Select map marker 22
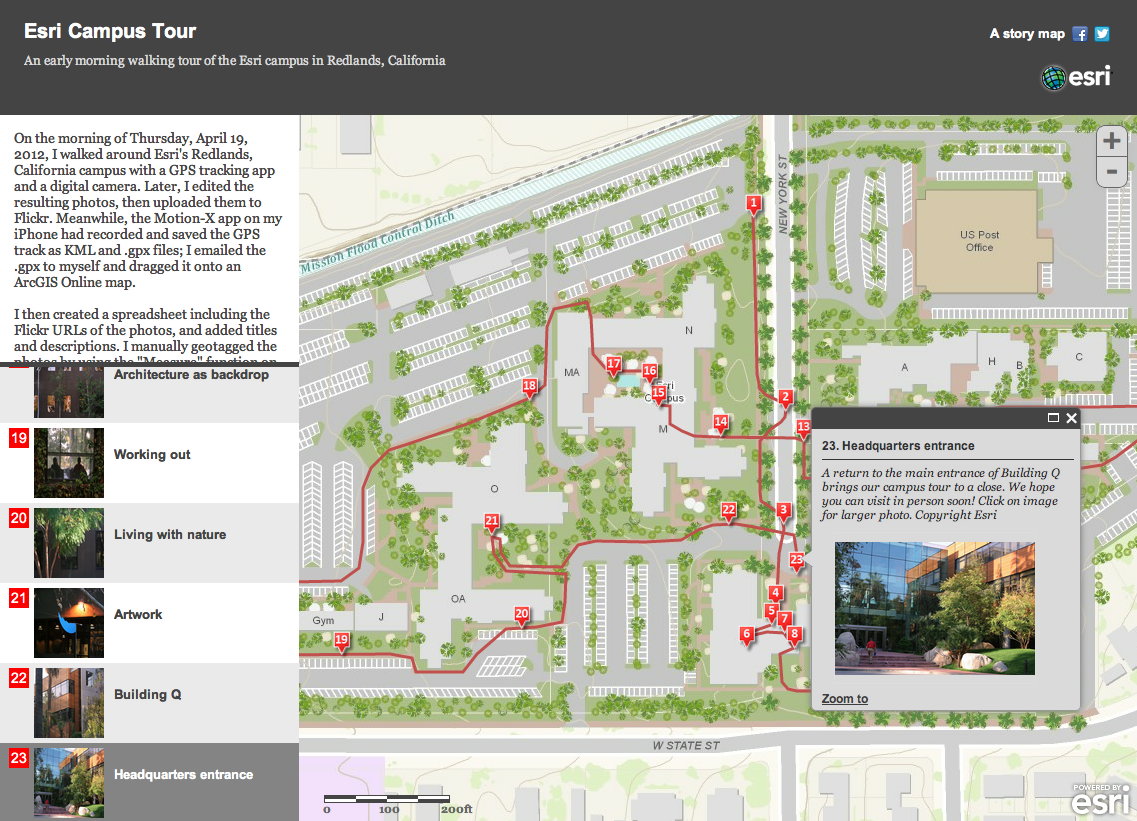 pos(729,511)
